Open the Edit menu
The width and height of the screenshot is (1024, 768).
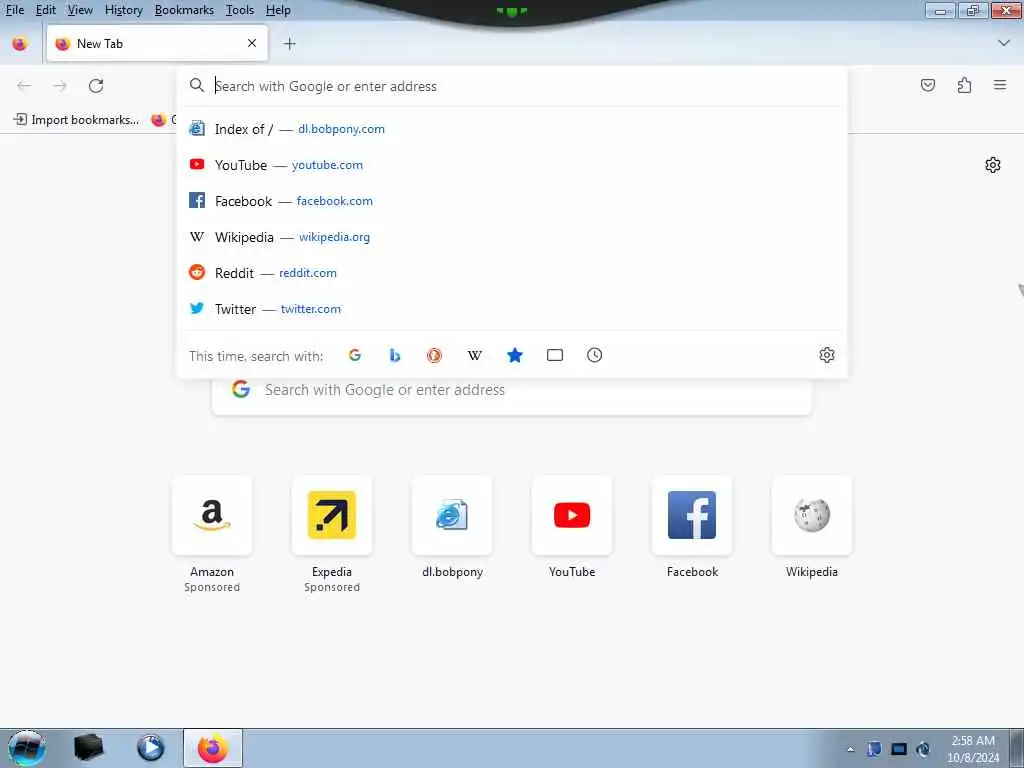[x=46, y=10]
